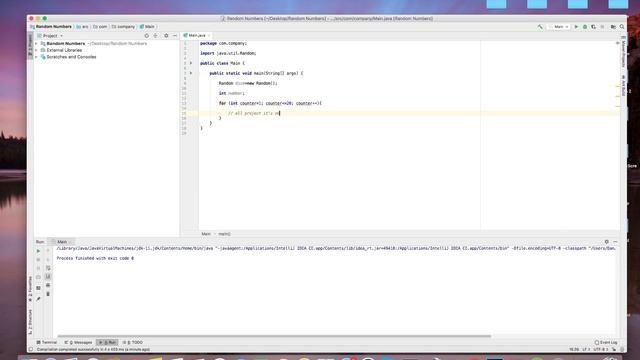The image size is (640, 360).
Task: Click main() in the editor breadcrumb bar
Action: coord(224,234)
